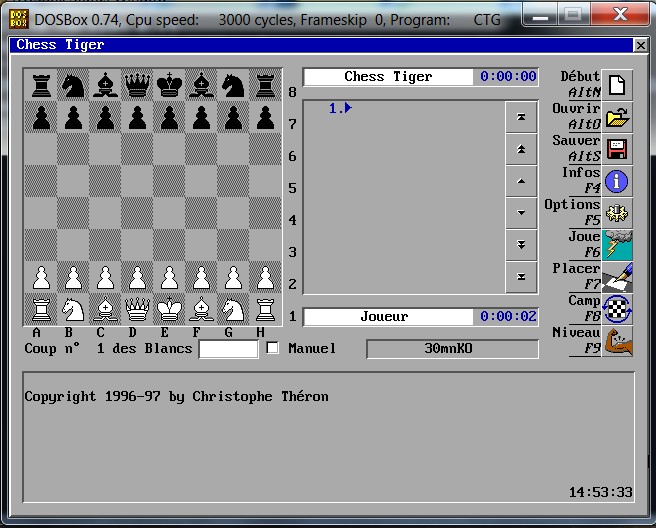Click the Camp checkered swap-sides icon
The width and height of the screenshot is (656, 528).
point(617,309)
